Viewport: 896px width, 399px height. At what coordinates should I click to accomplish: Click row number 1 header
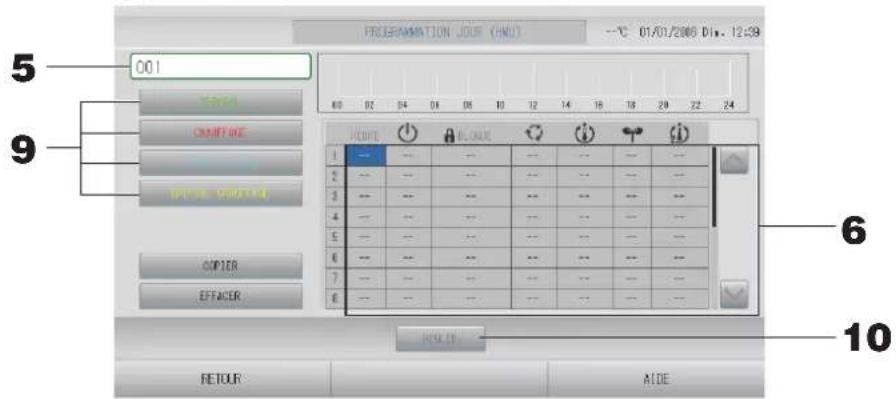pyautogui.click(x=335, y=155)
